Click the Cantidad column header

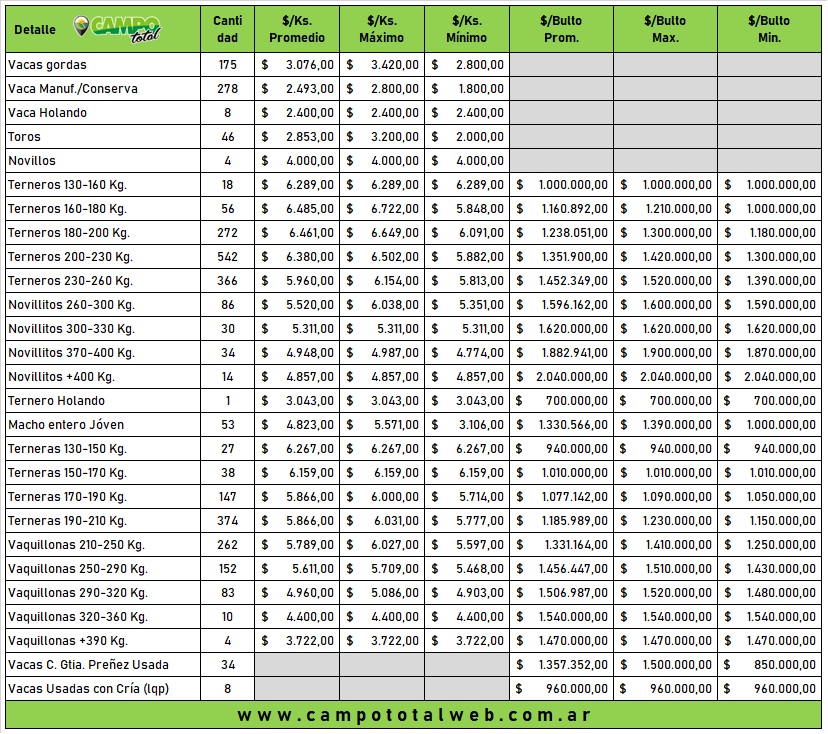point(227,29)
